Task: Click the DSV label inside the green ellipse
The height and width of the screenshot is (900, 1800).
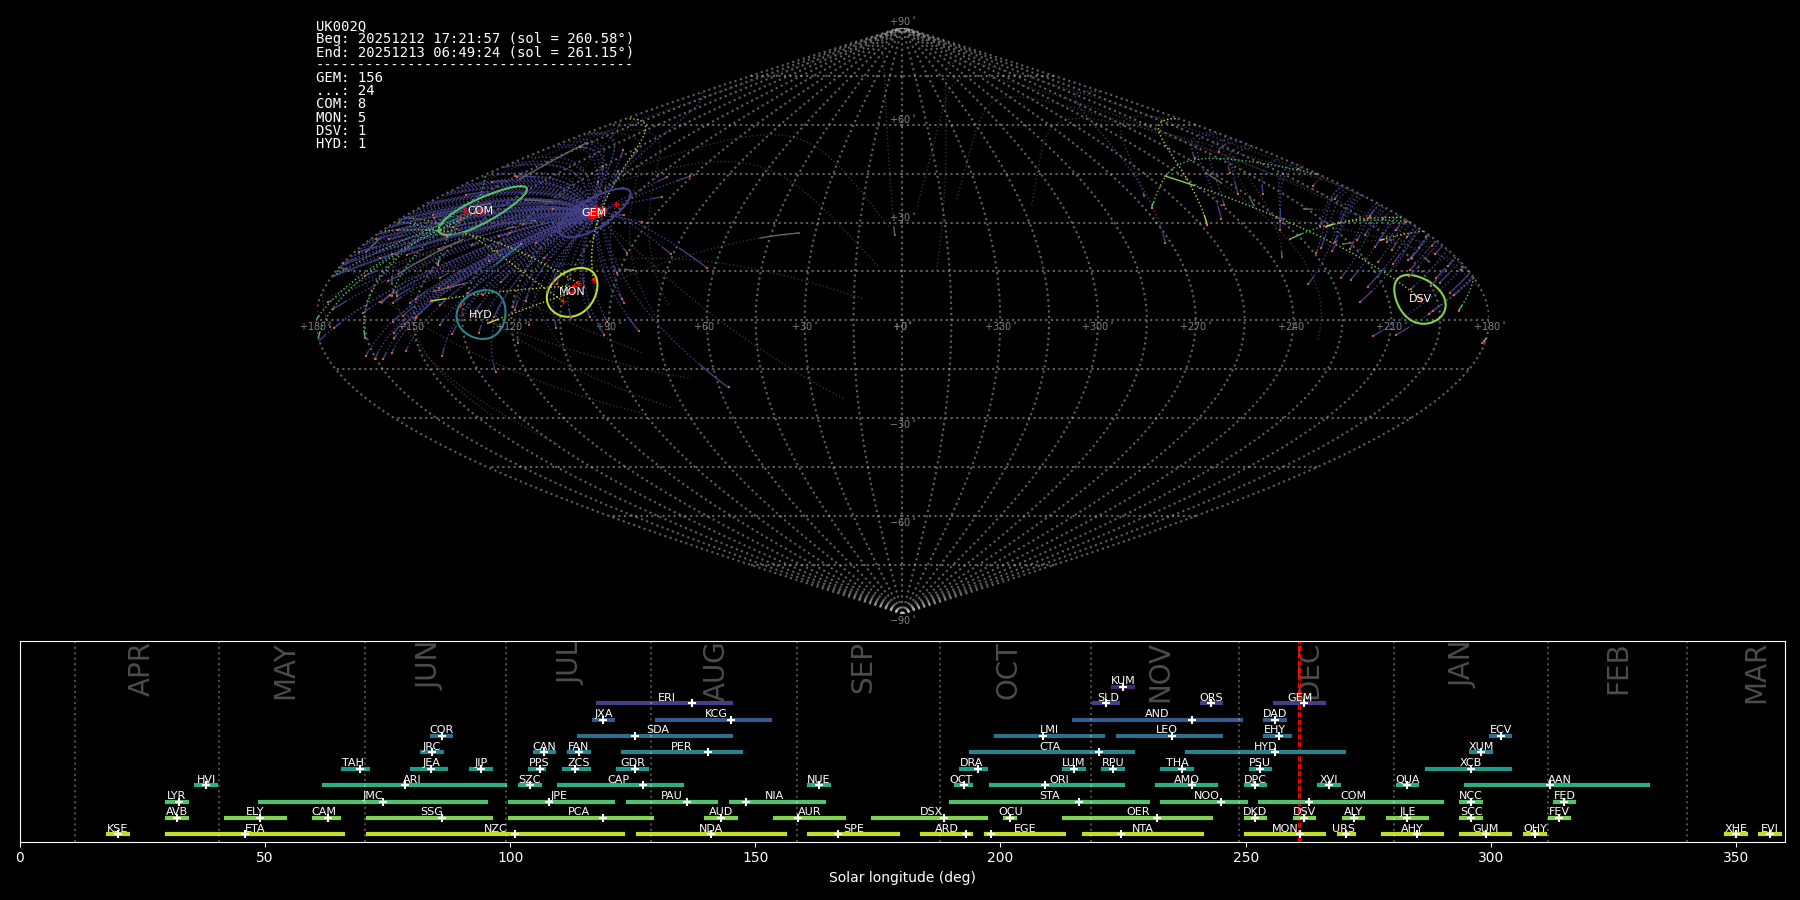Action: pyautogui.click(x=1420, y=299)
